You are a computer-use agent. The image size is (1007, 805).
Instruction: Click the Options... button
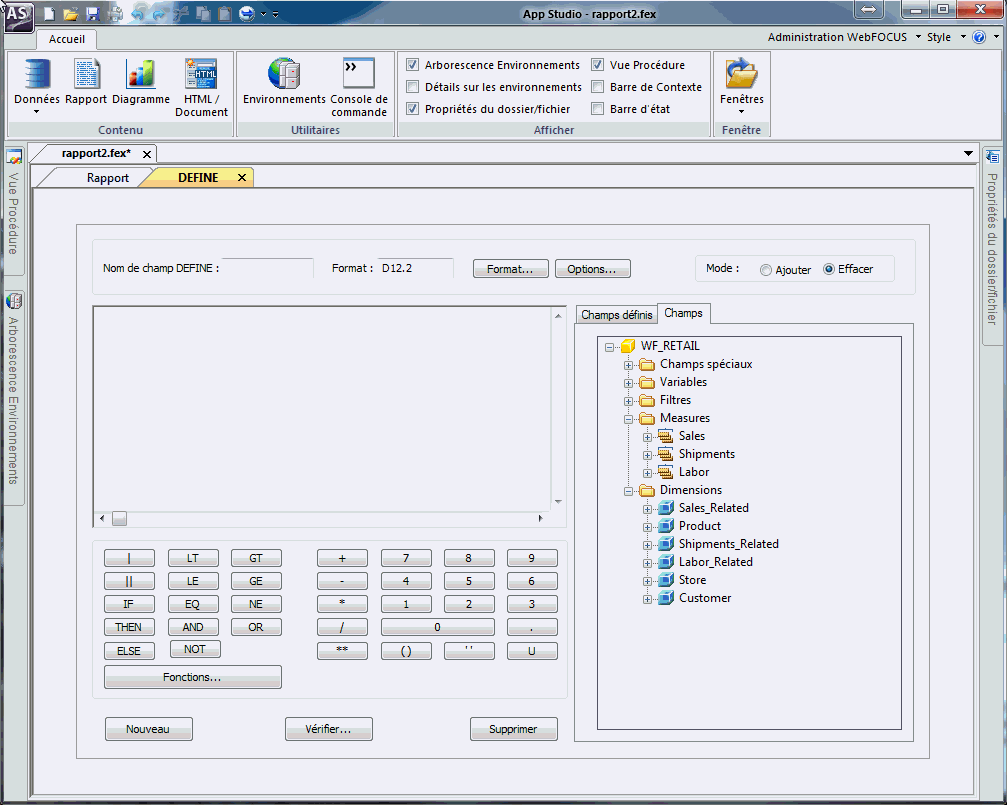tap(592, 269)
